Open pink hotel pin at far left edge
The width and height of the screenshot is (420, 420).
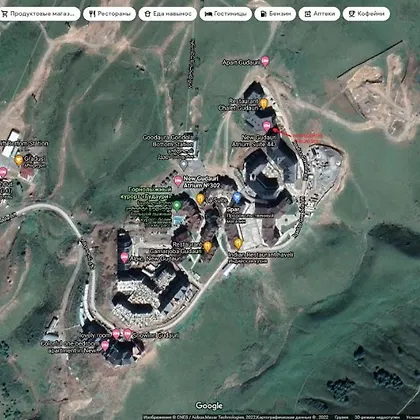(3, 172)
